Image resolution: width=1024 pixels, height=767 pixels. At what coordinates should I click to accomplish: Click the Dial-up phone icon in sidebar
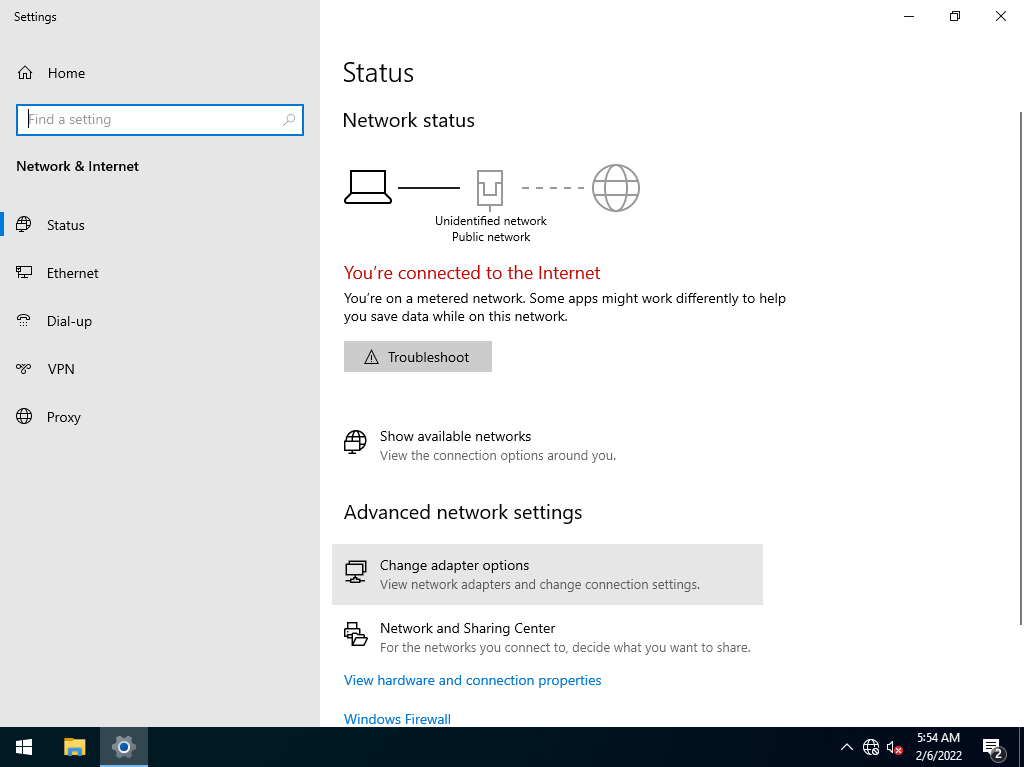tap(24, 321)
